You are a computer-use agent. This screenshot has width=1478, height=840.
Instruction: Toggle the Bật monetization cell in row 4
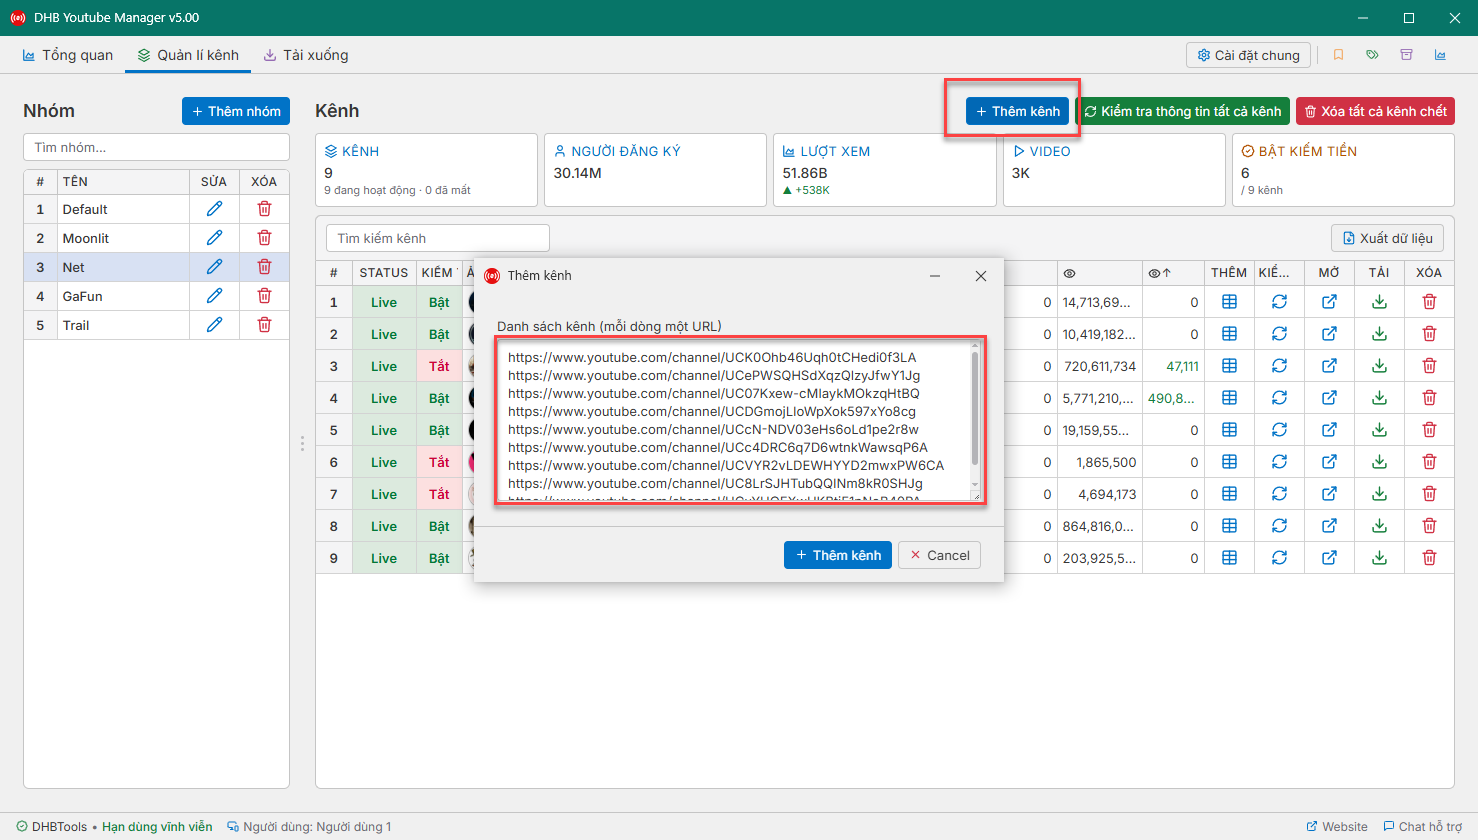click(439, 398)
